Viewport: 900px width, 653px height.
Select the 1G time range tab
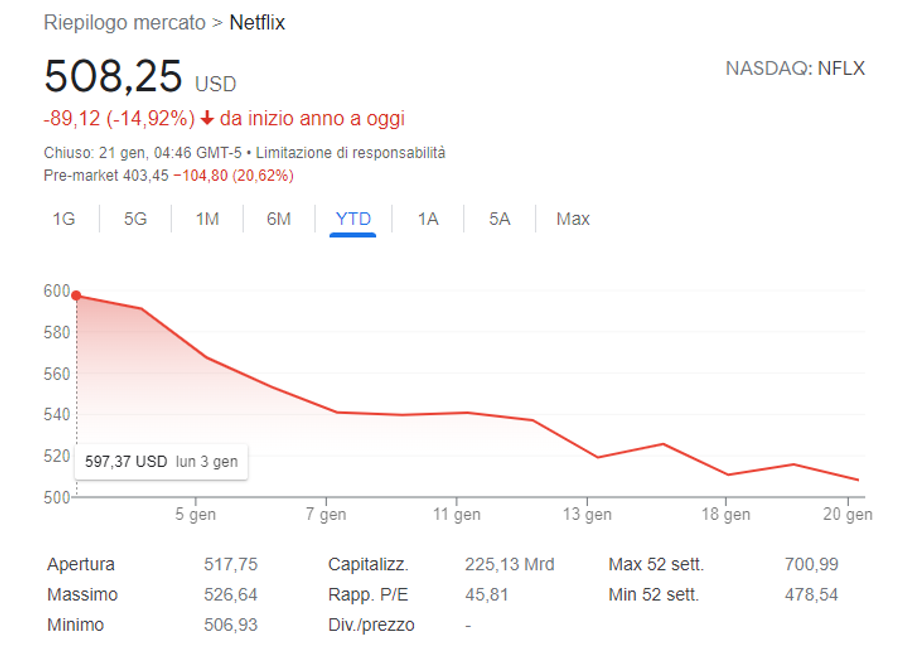(64, 219)
